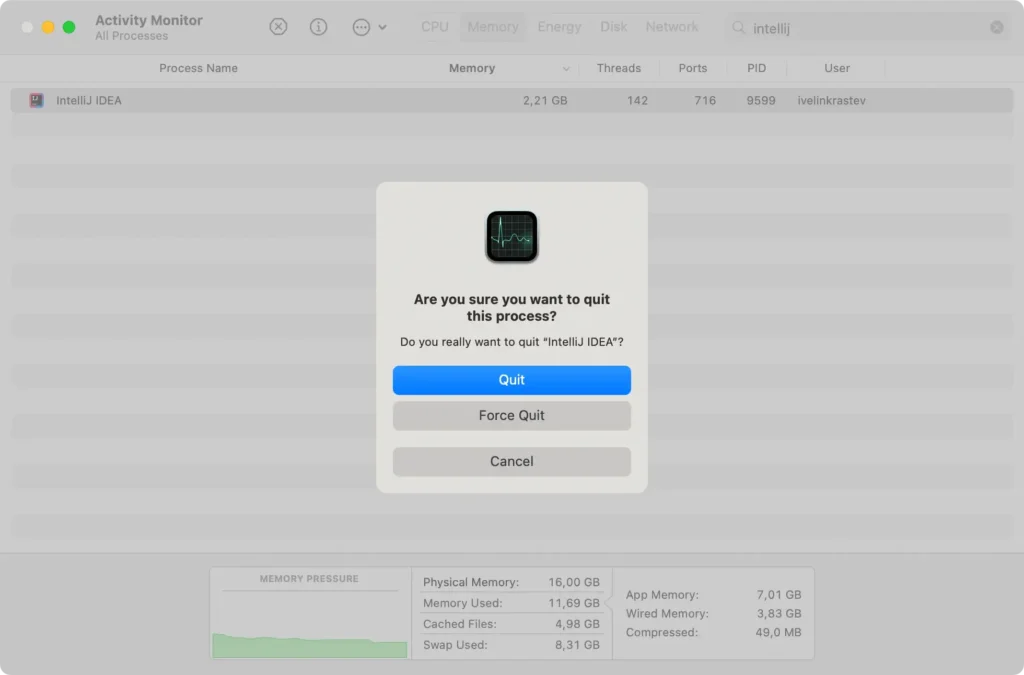This screenshot has height=675, width=1024.
Task: Toggle the Memory column sort arrow
Action: coord(566,69)
